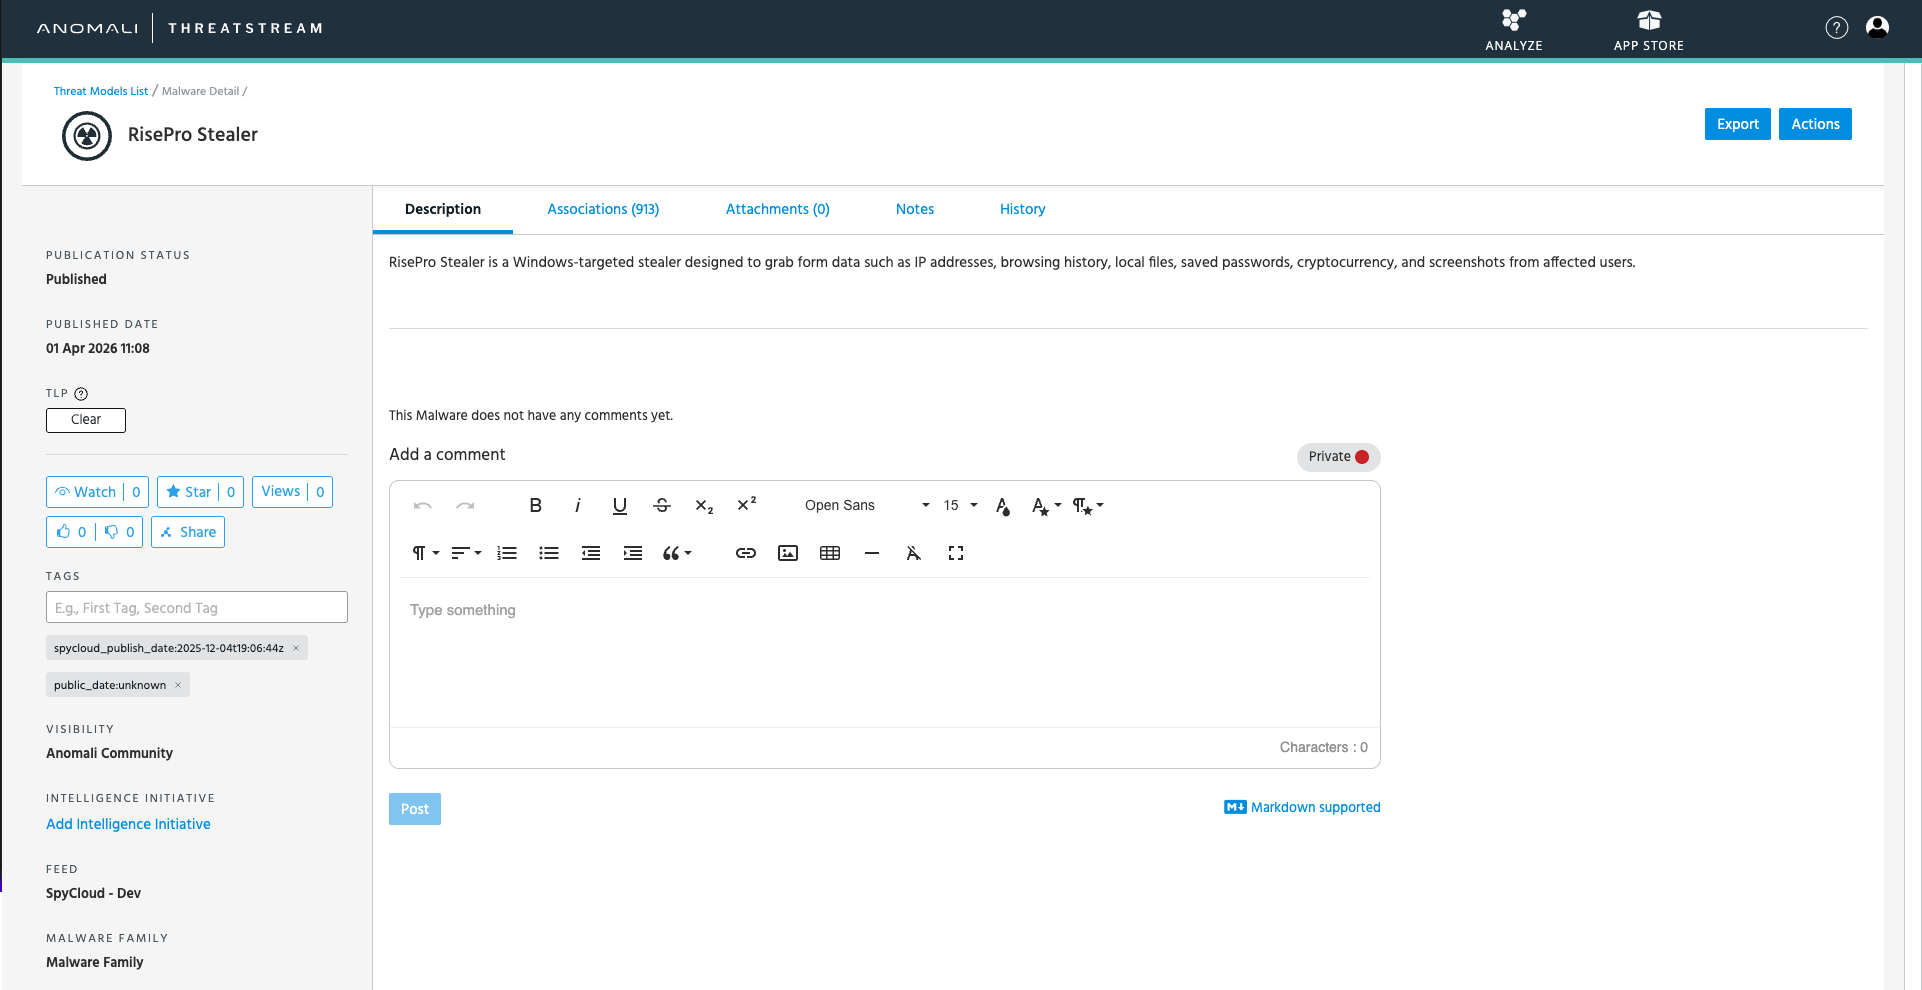Image resolution: width=1922 pixels, height=990 pixels.
Task: Give a thumbs up vote
Action: click(x=71, y=532)
